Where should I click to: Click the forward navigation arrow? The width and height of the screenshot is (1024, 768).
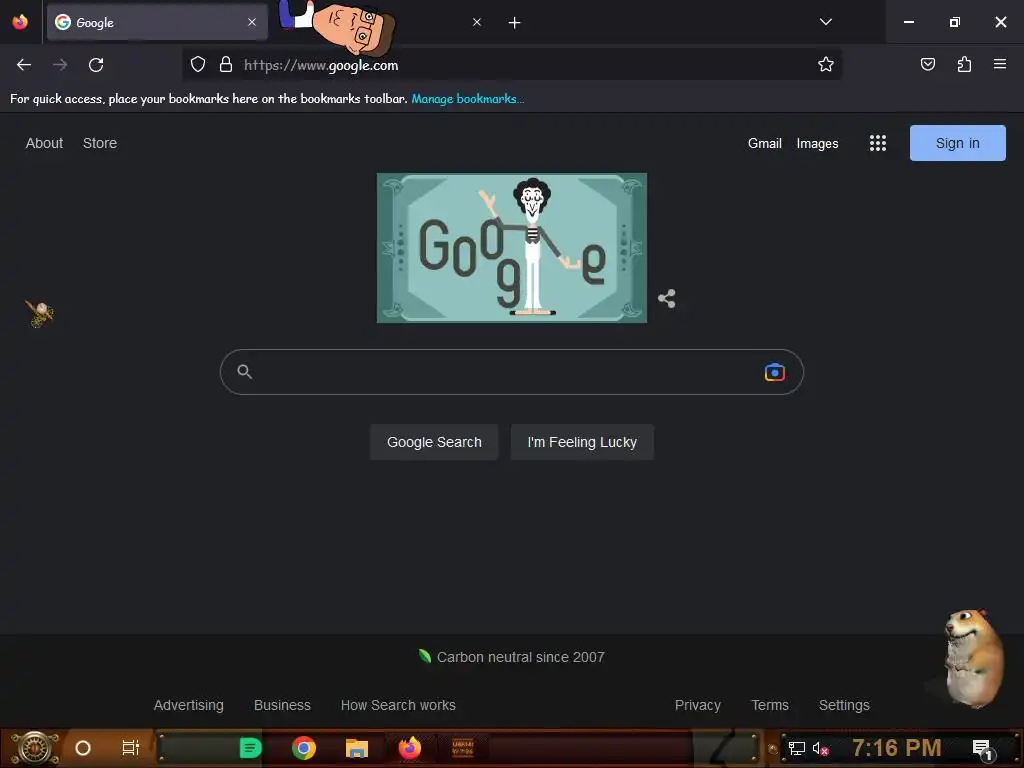60,65
